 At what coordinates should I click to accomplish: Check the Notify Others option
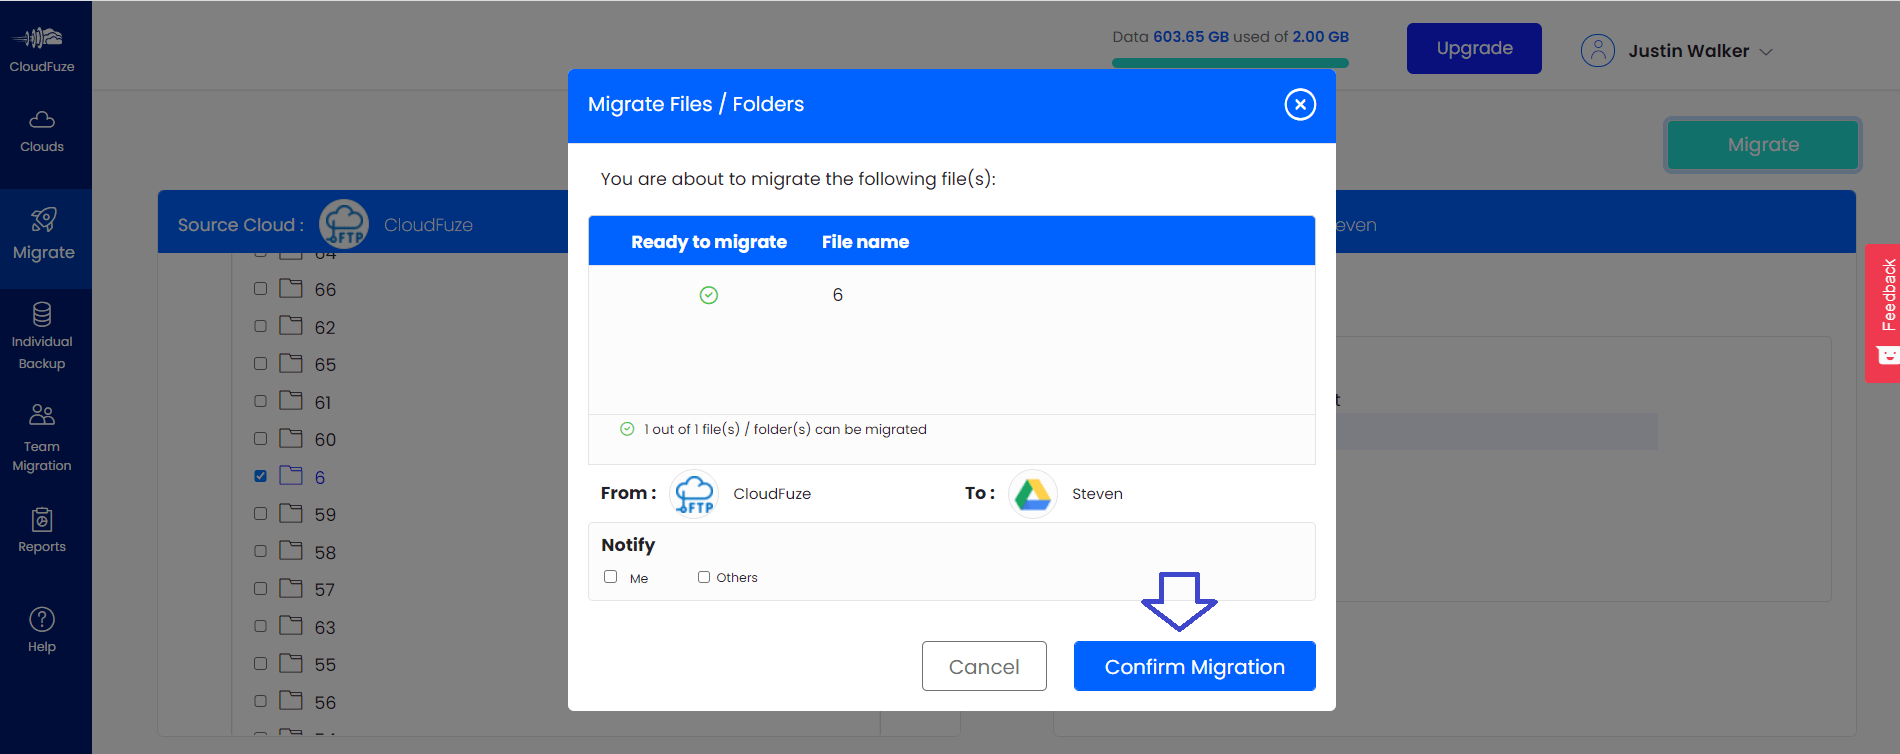[x=704, y=577]
